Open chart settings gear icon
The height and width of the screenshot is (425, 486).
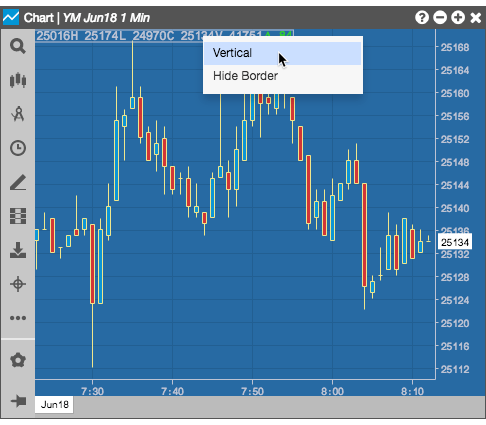tap(18, 360)
